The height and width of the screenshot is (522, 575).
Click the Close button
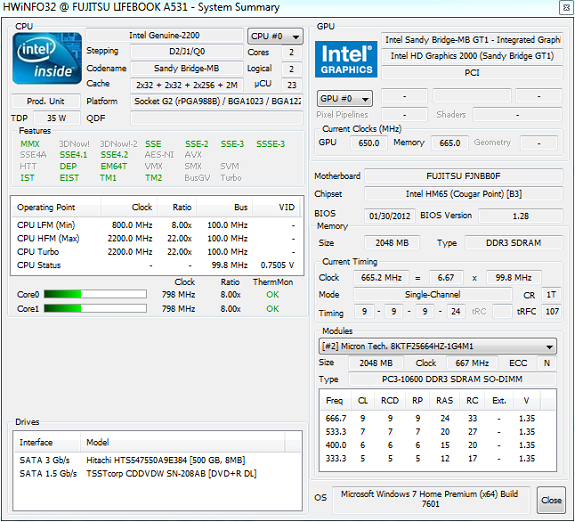tap(551, 500)
